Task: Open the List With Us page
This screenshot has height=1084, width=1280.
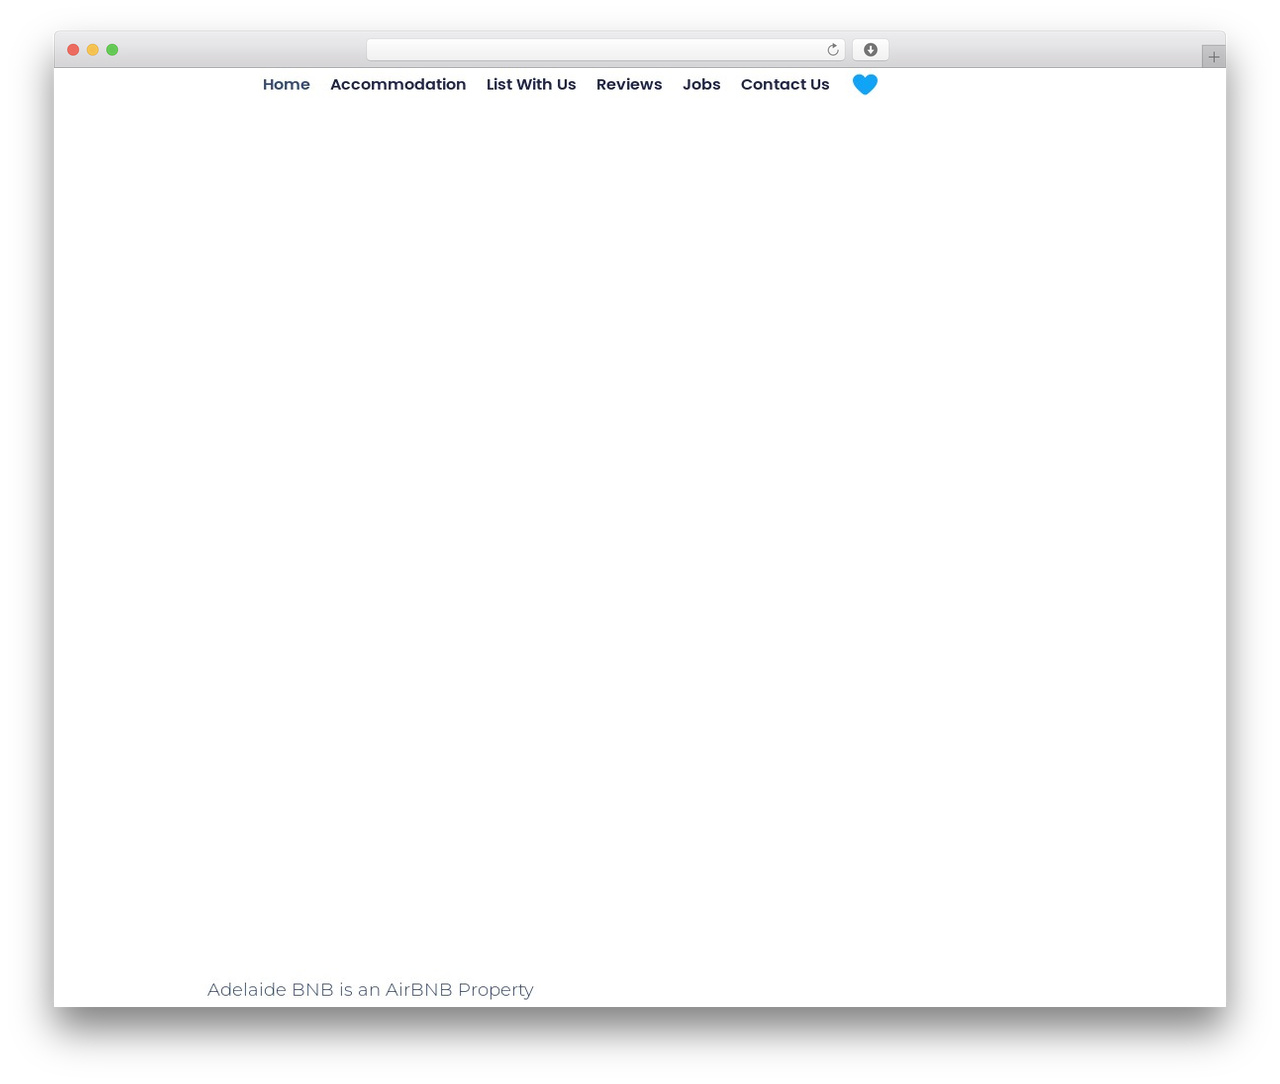Action: (531, 85)
